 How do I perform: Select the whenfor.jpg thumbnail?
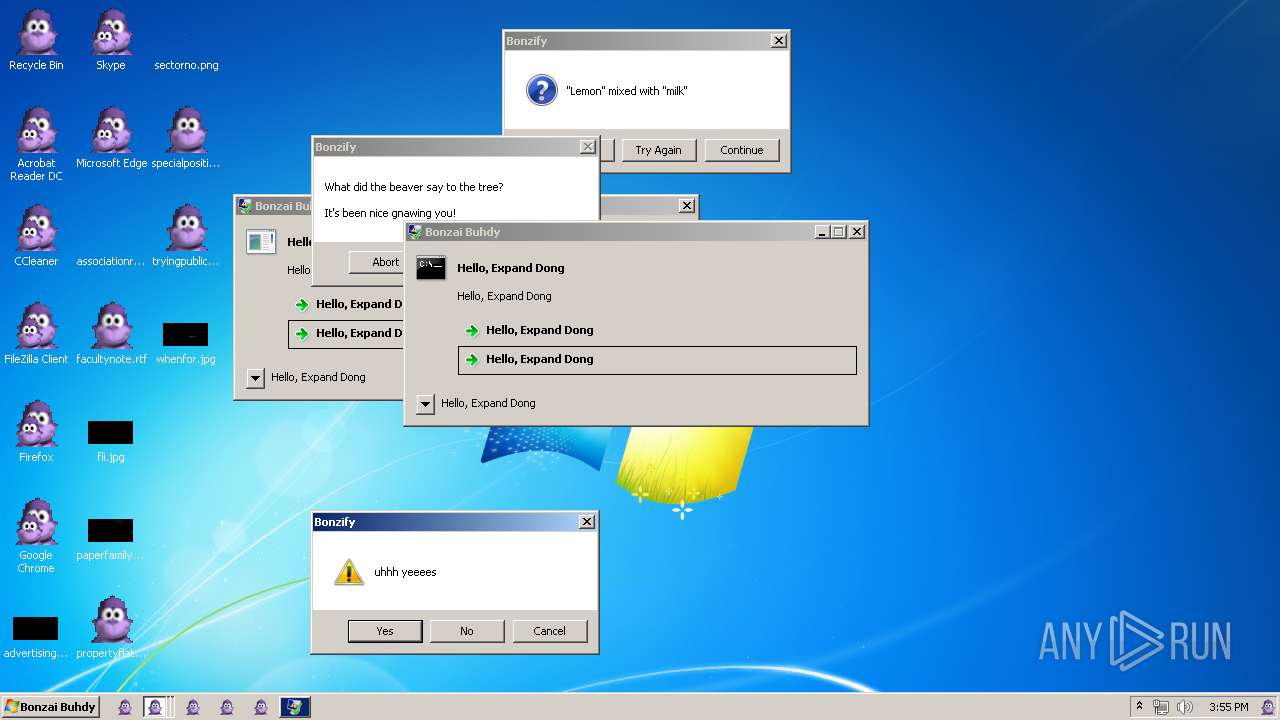point(185,334)
